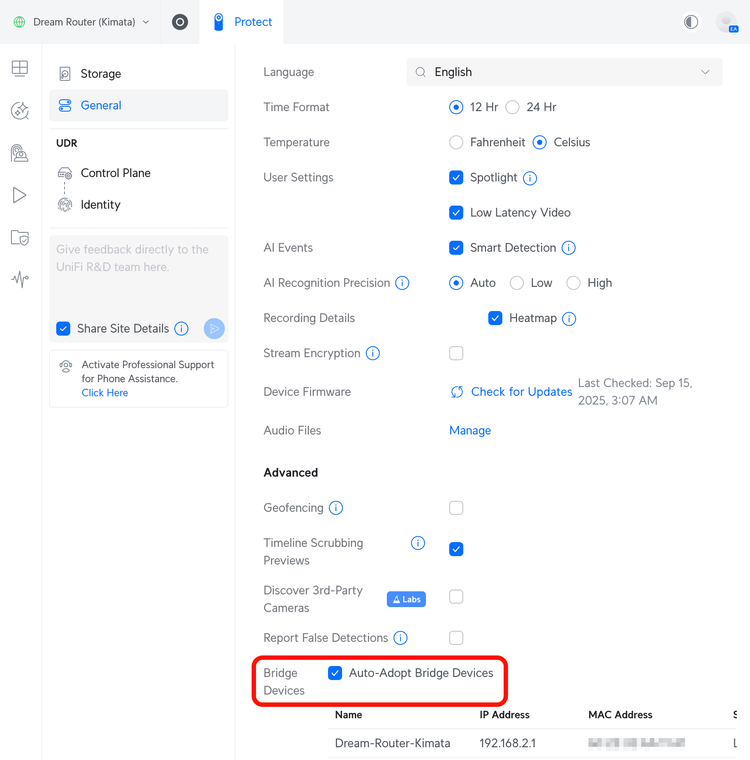Toggle Share Site Details checkbox
Viewport: 750px width, 760px height.
[x=63, y=329]
